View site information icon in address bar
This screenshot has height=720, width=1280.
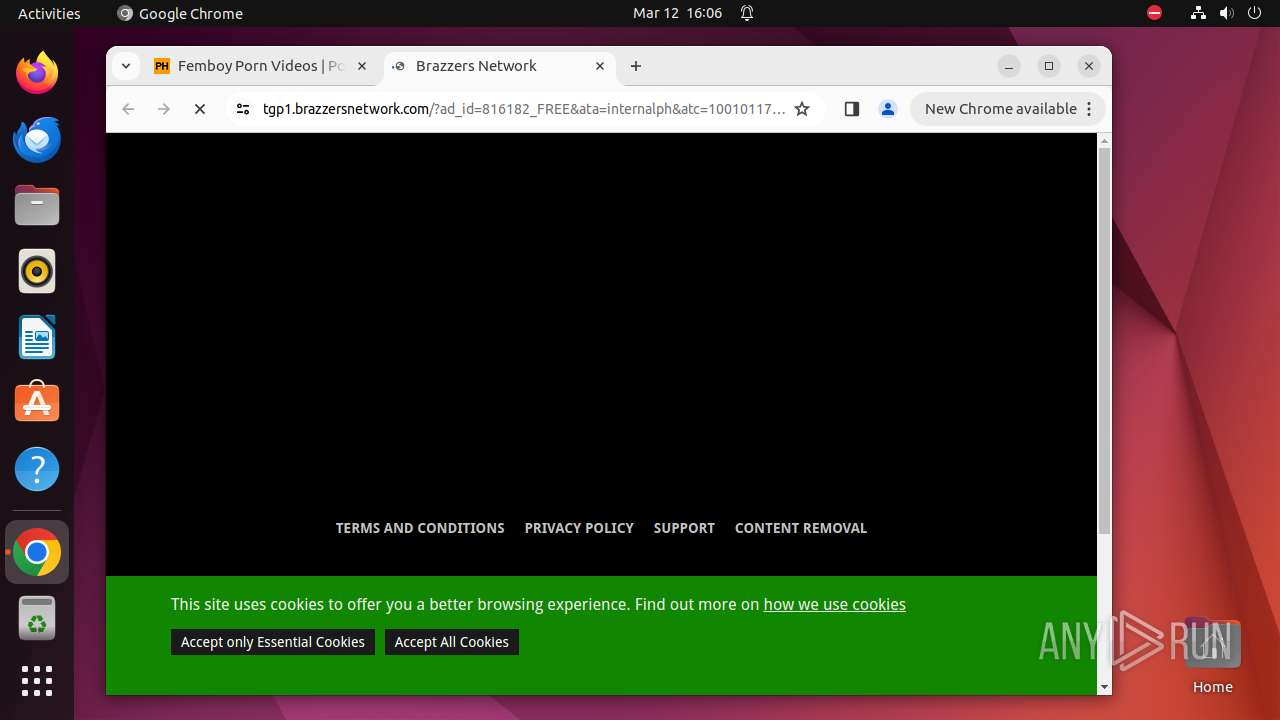pos(242,109)
